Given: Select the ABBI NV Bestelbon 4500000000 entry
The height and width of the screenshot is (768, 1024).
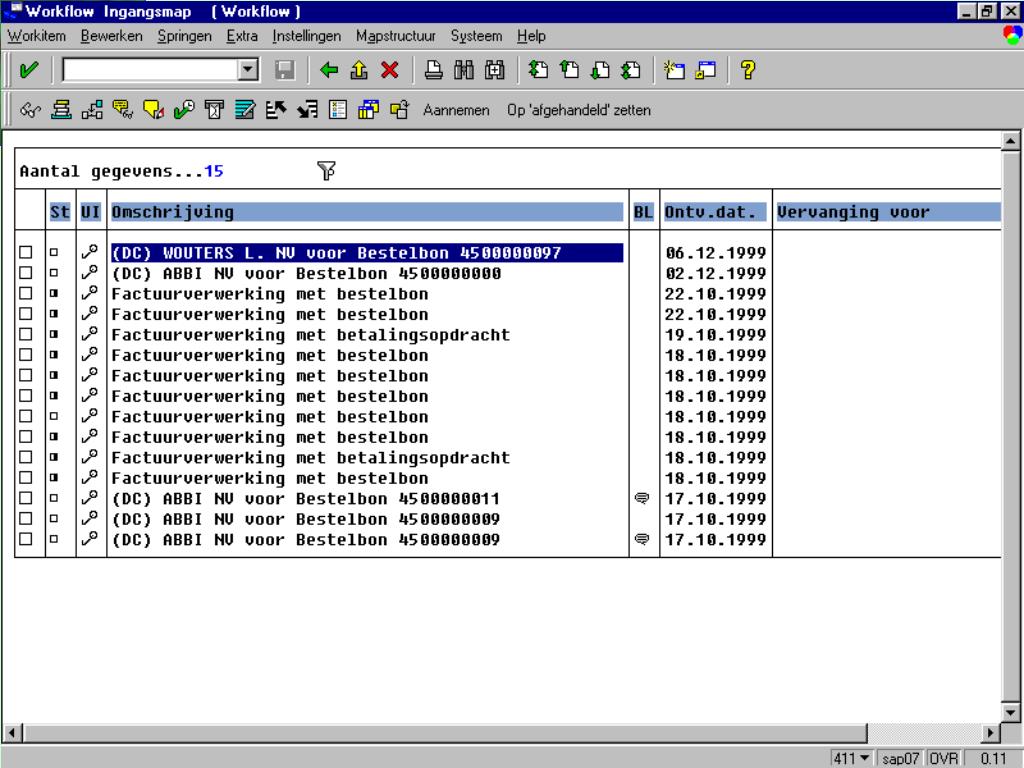Looking at the screenshot, I should tap(307, 274).
